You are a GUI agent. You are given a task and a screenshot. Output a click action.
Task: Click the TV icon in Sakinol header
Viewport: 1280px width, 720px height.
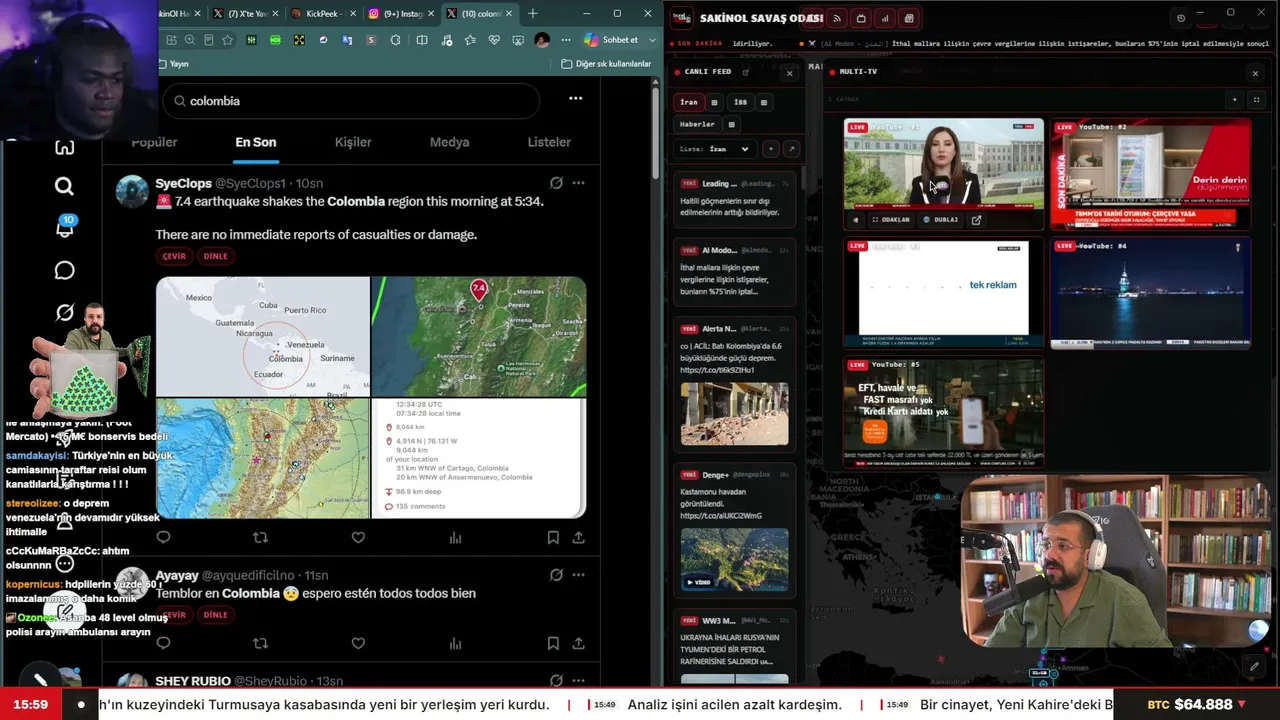pyautogui.click(x=861, y=18)
